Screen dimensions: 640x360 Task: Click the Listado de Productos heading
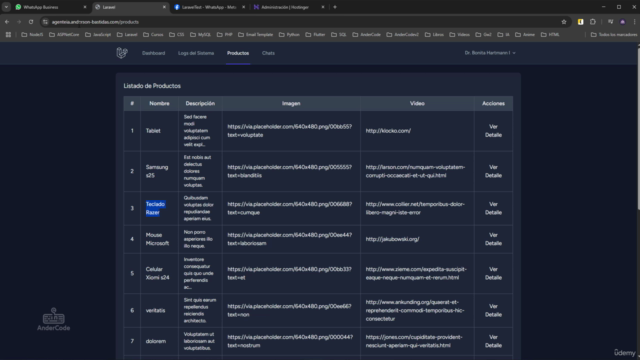point(152,86)
